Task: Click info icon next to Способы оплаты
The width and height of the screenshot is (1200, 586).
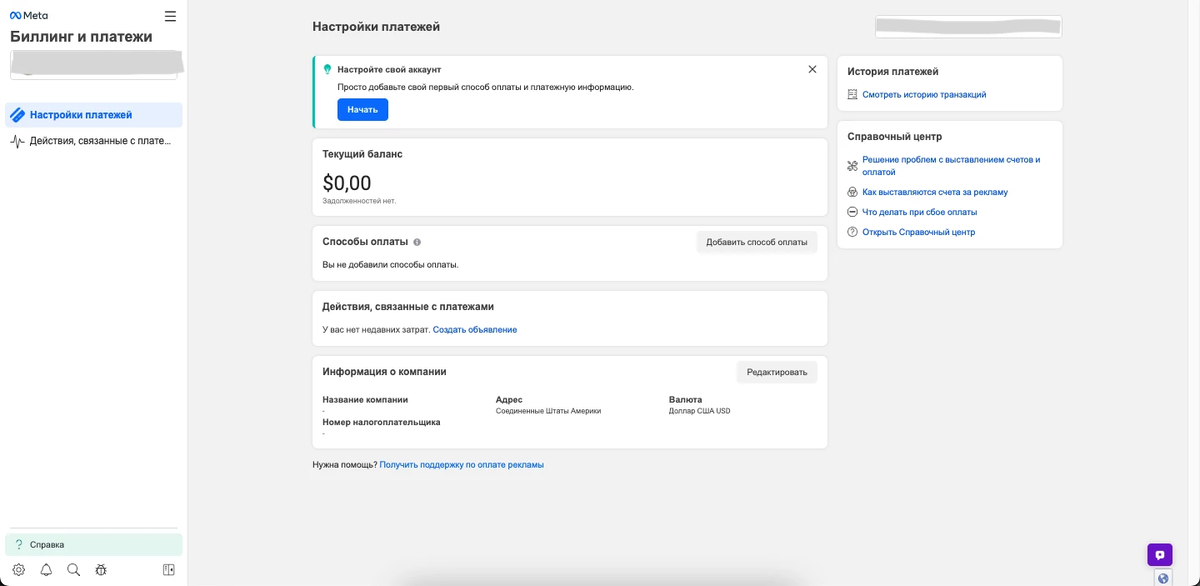Action: coord(417,242)
